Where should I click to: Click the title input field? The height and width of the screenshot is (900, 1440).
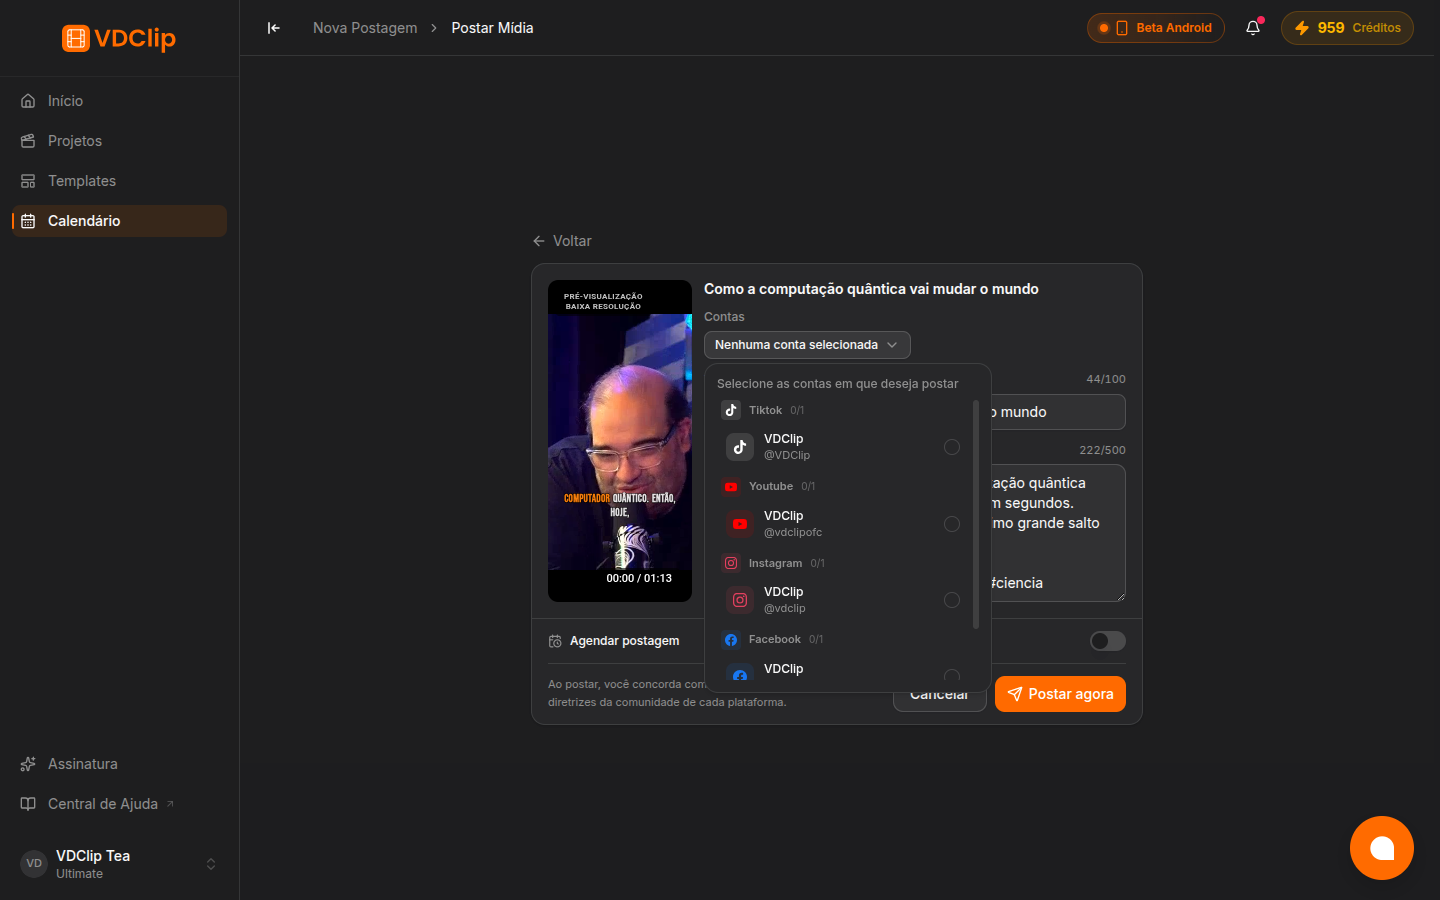point(1059,412)
